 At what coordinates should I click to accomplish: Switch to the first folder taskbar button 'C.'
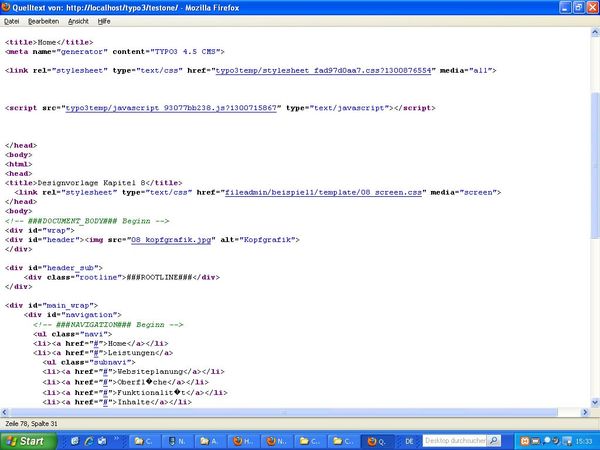pos(144,441)
